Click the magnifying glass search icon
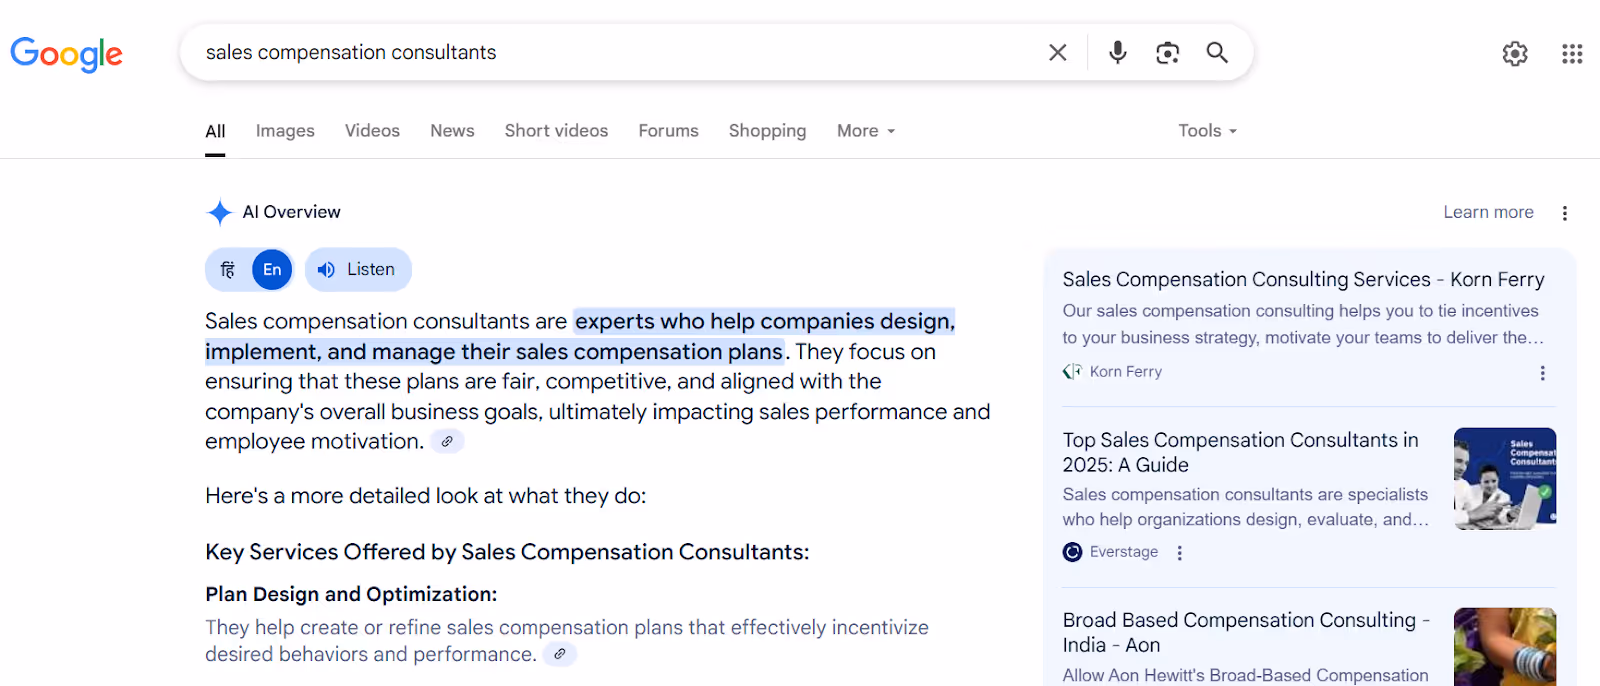The width and height of the screenshot is (1600, 686). [x=1216, y=52]
